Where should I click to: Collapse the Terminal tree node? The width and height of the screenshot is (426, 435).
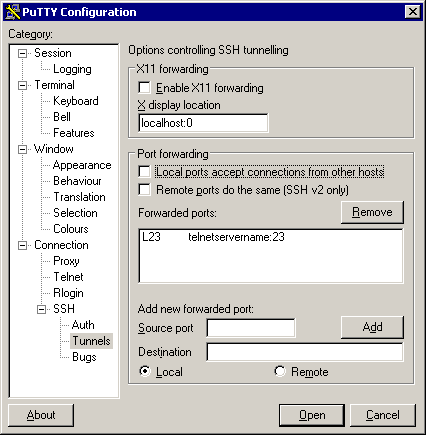(22, 85)
